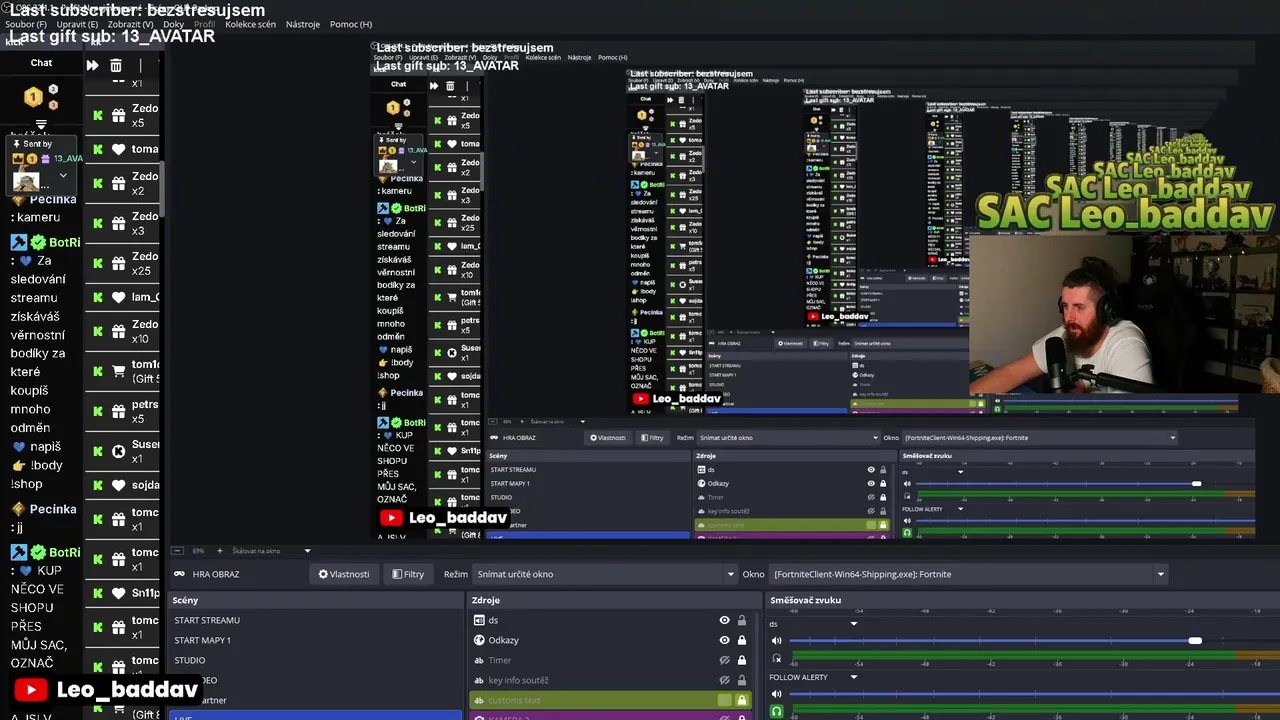
Task: Click gift icon on Zedo x10 row
Action: tap(118, 331)
